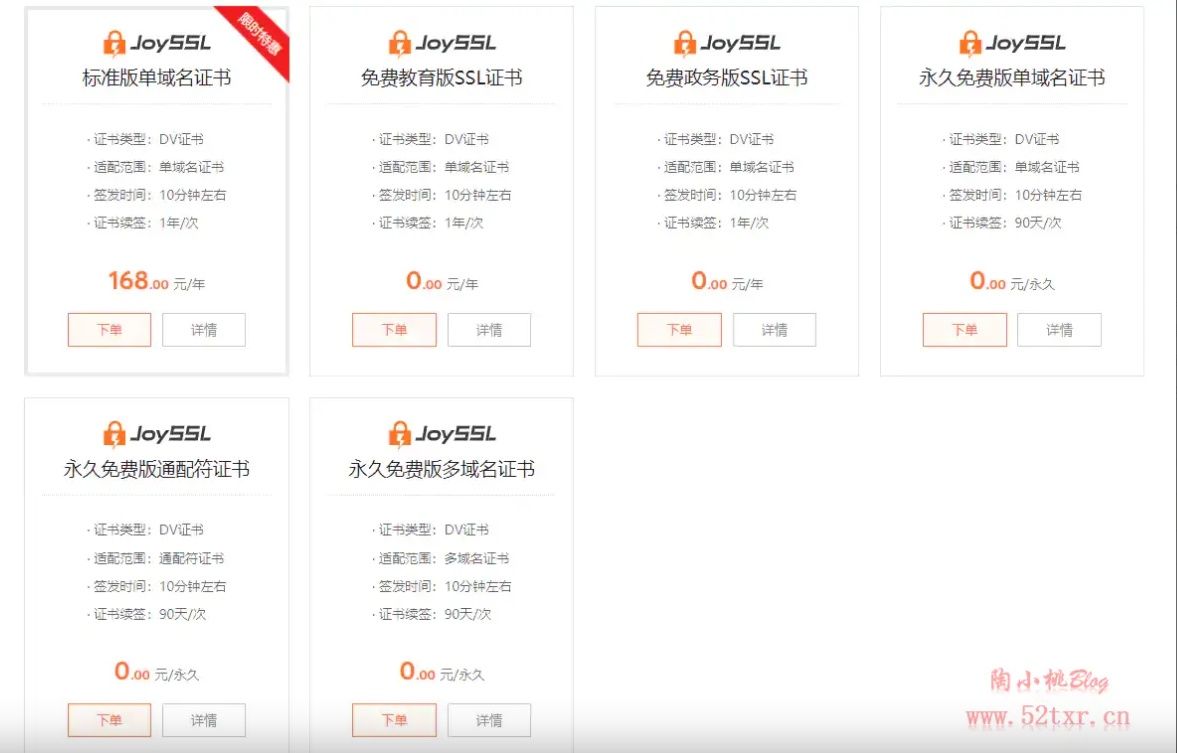Click 适配范围: 单域名证书 on 标准版 card
The height and width of the screenshot is (753, 1177).
point(156,167)
